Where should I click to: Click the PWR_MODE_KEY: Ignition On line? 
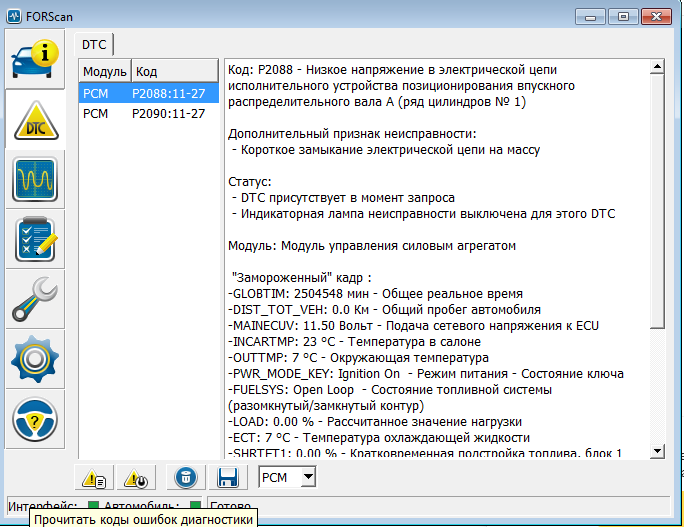pos(426,374)
